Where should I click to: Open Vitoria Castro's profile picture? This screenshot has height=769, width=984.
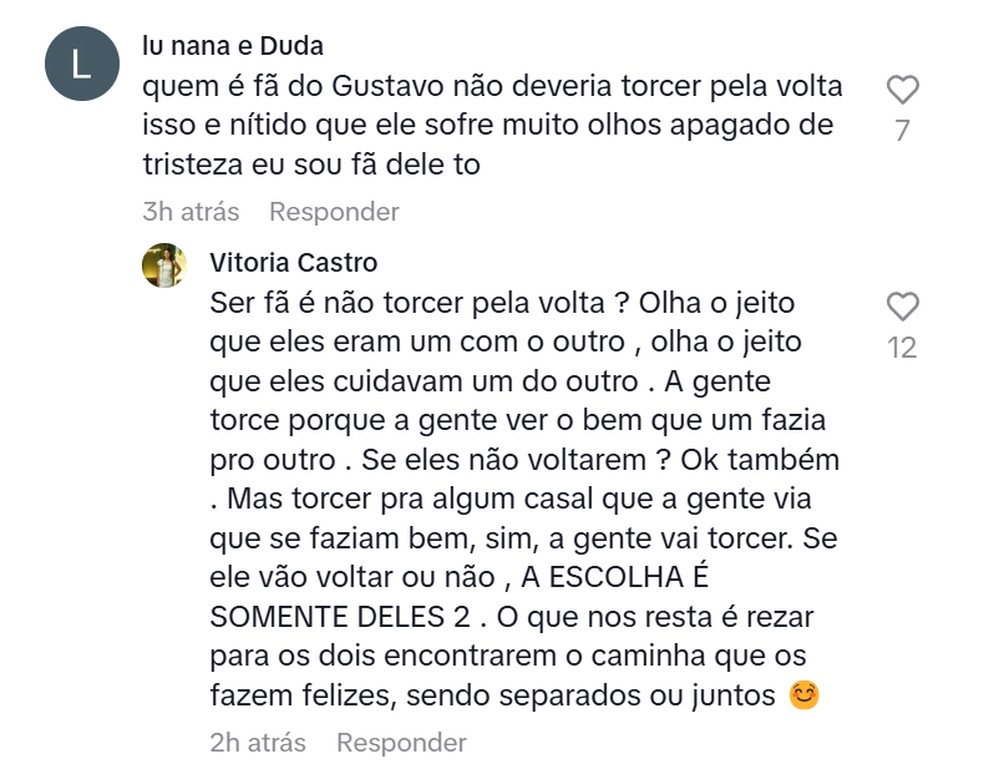click(165, 263)
